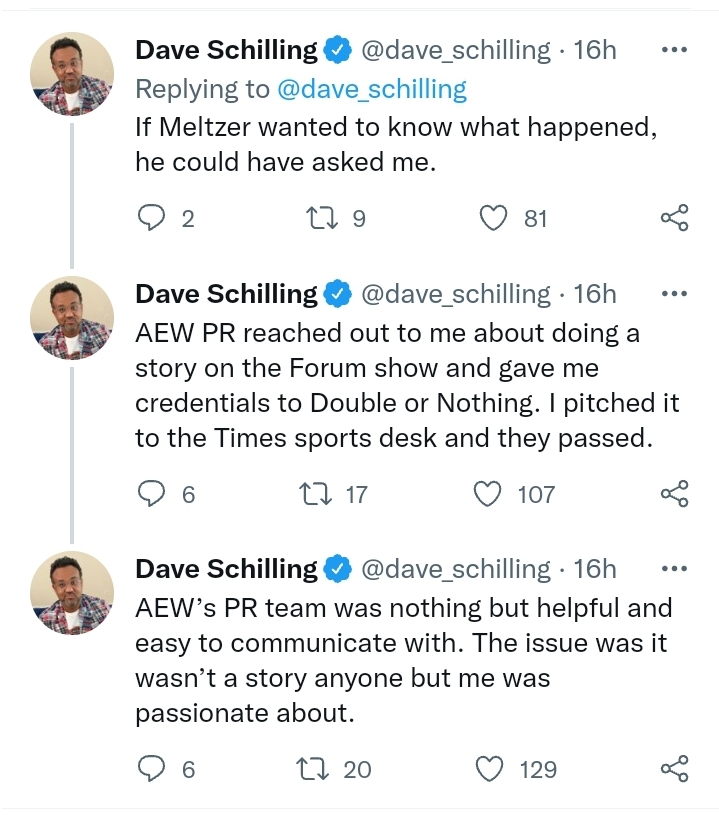
Task: Share the Meltzer tweet
Action: (x=675, y=218)
